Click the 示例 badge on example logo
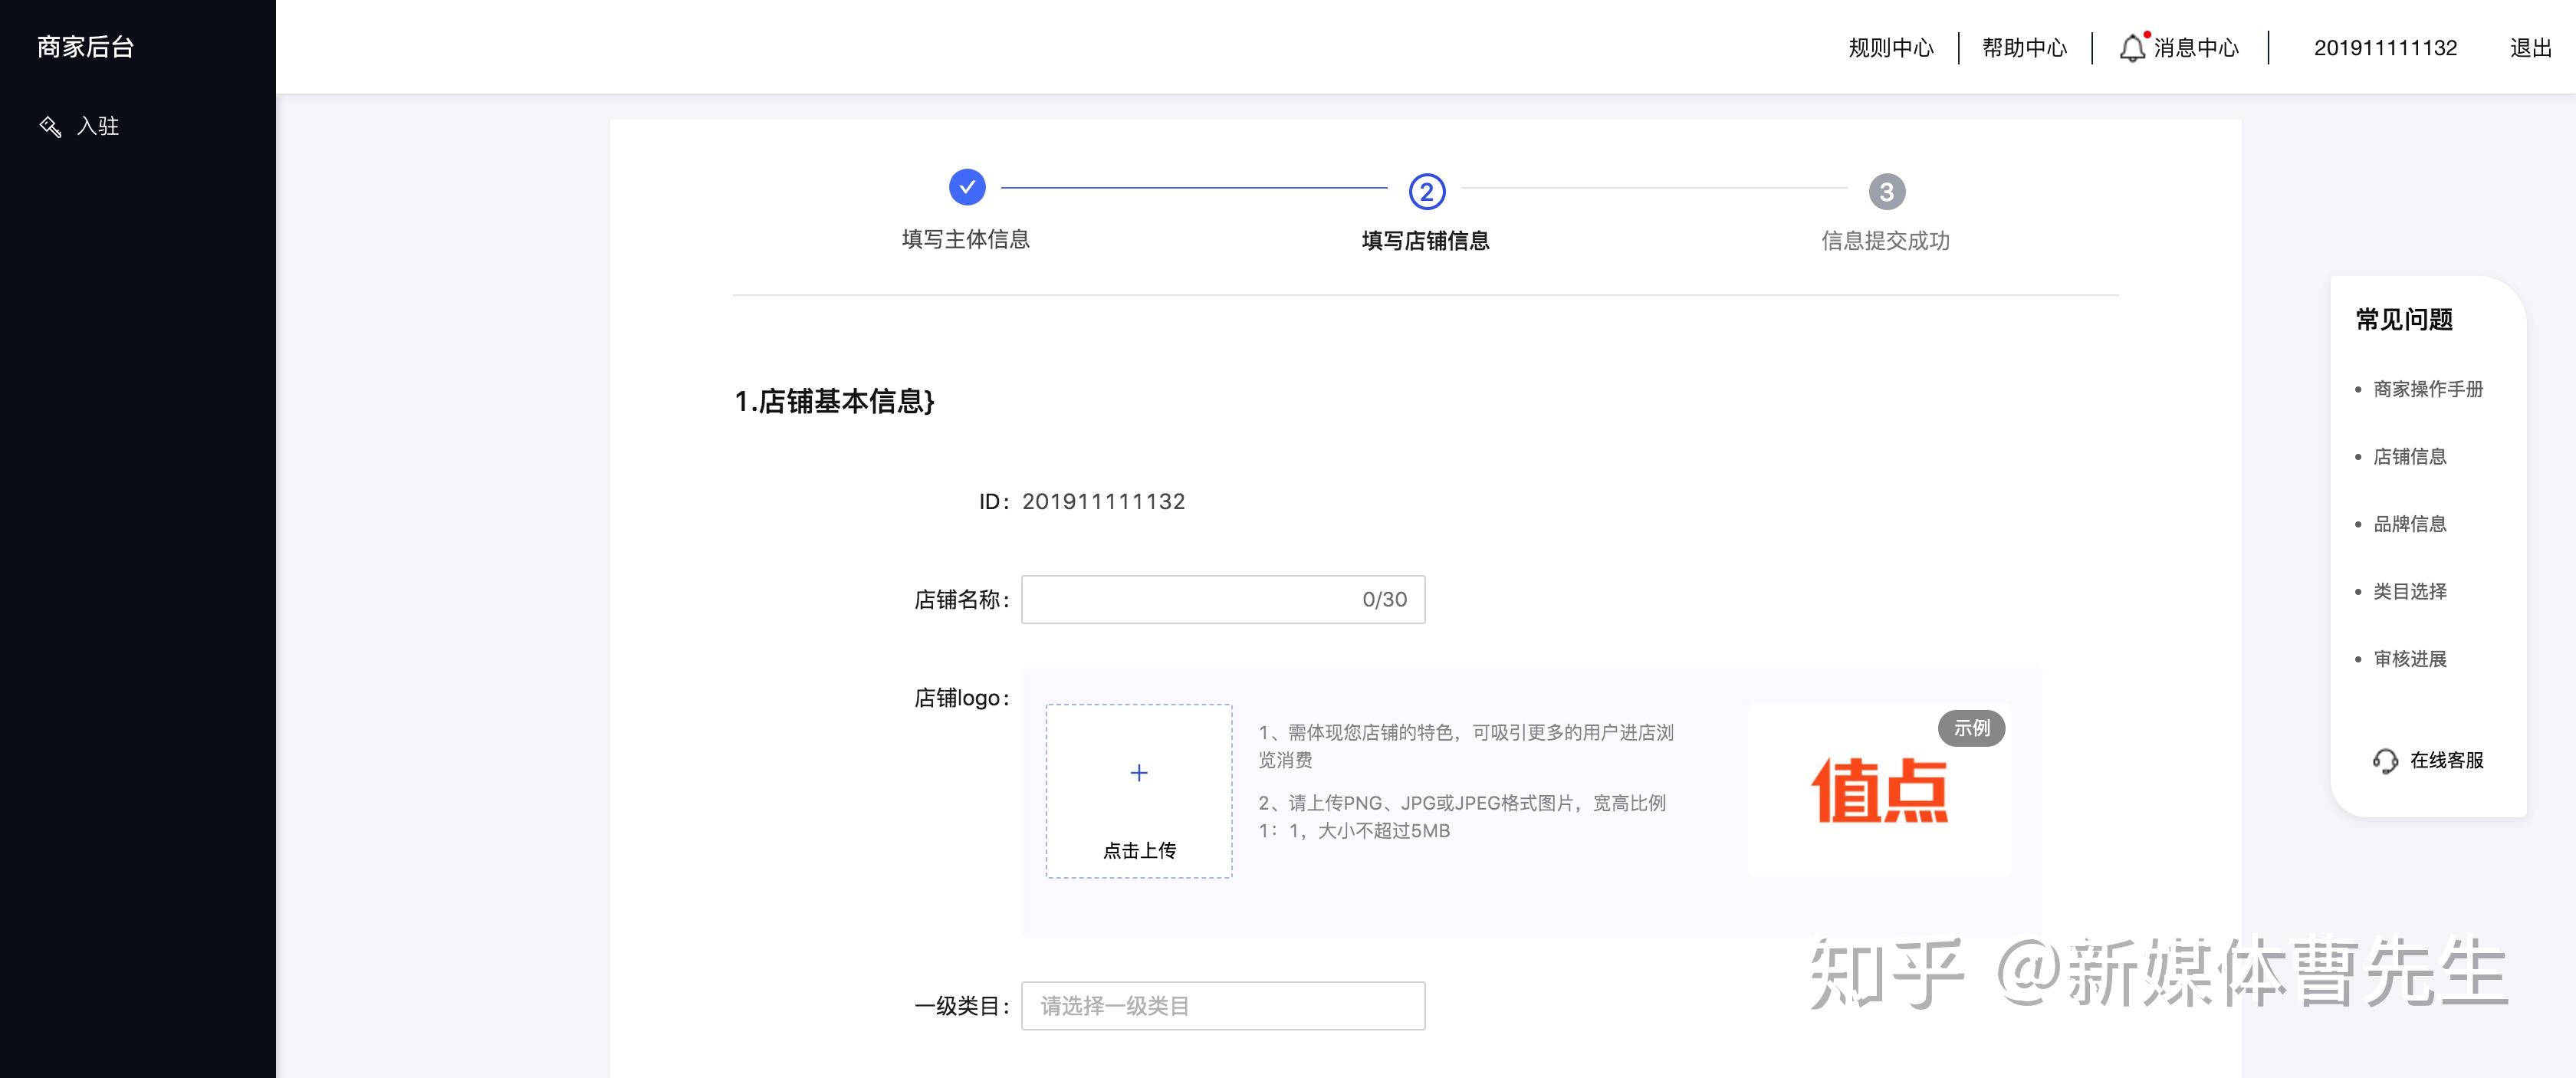 pos(1972,728)
